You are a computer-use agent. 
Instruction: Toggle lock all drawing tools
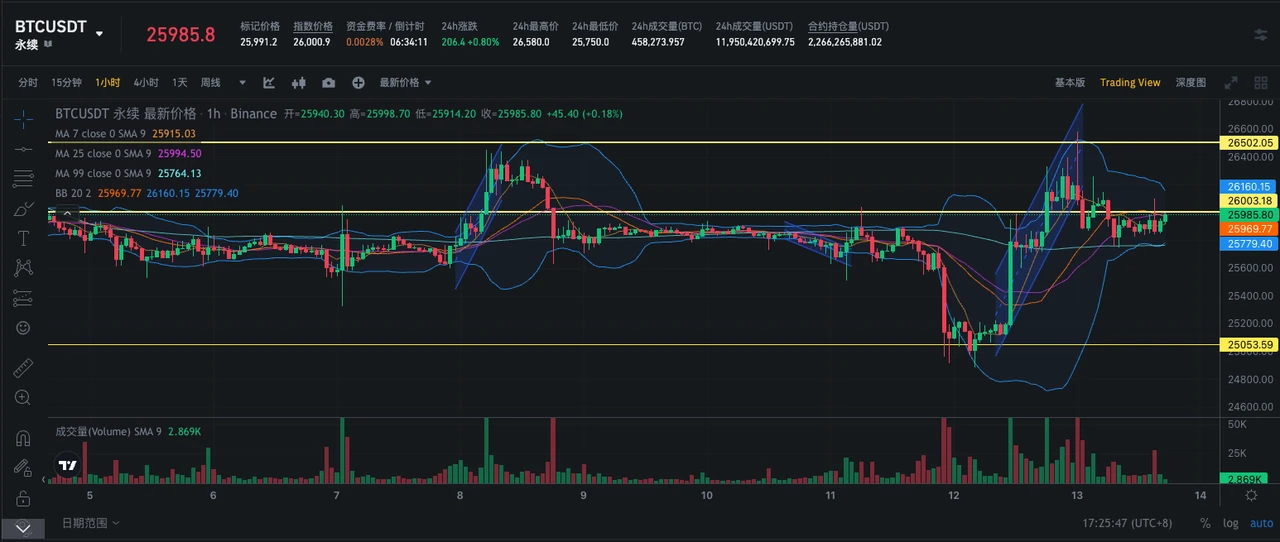coord(23,497)
